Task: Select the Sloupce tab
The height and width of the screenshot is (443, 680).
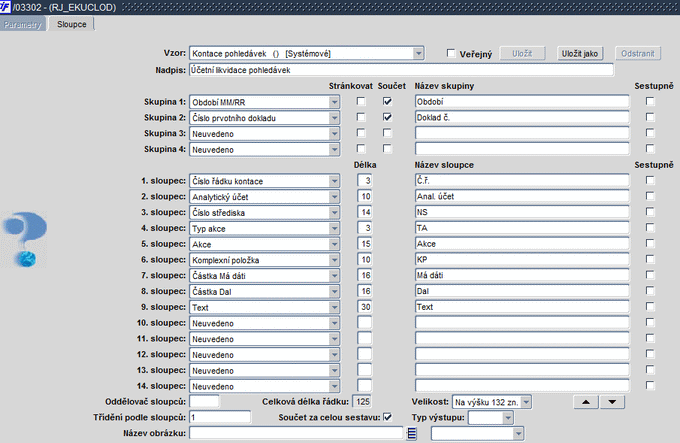Action: point(72,24)
